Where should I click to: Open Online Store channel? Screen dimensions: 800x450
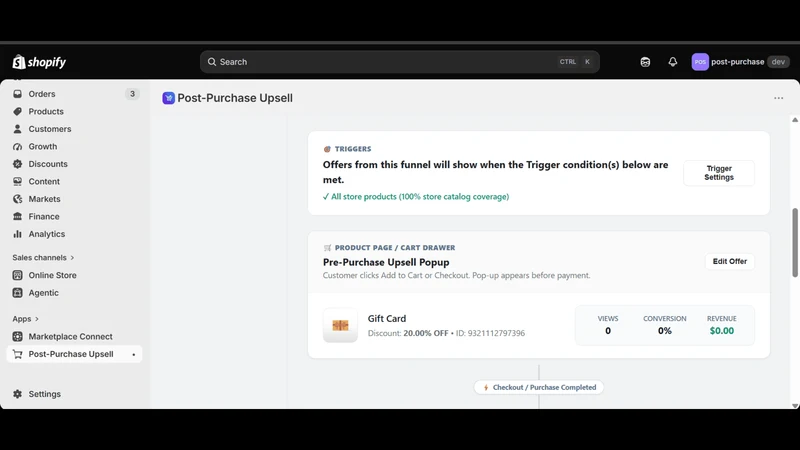click(53, 275)
